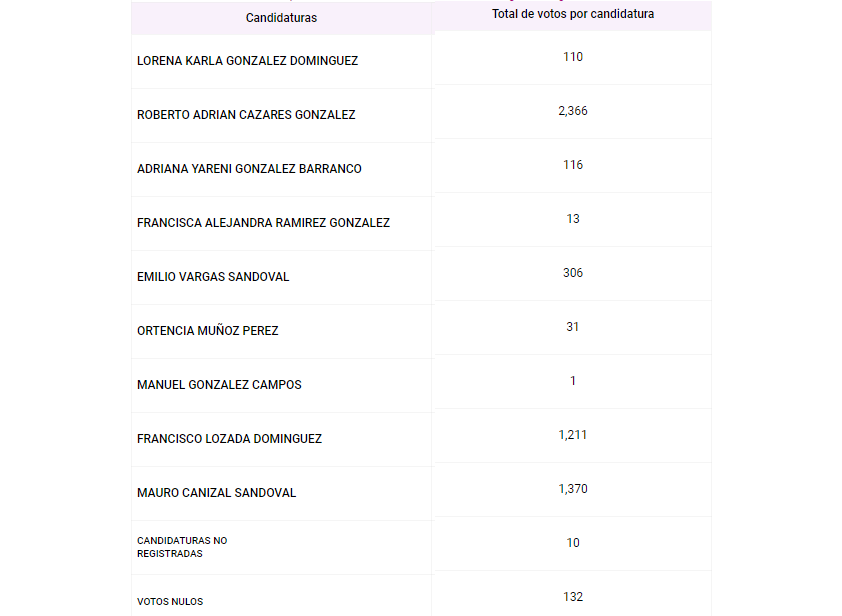Select FRANCISCA ALEJANDRA RAMIREZ GONZALEZ entry
This screenshot has width=842, height=616.
263,223
